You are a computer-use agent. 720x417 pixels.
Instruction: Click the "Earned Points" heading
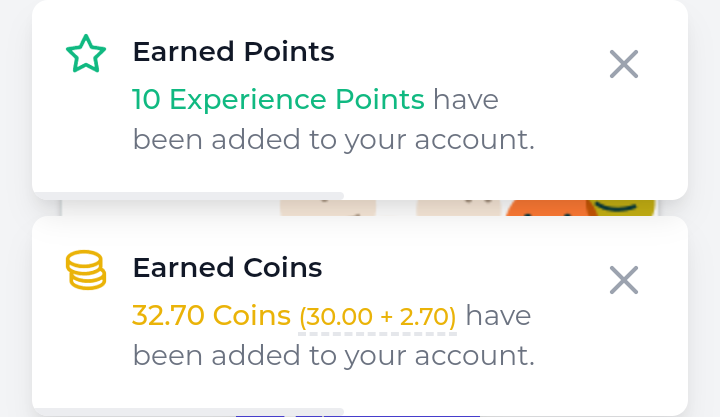click(233, 52)
